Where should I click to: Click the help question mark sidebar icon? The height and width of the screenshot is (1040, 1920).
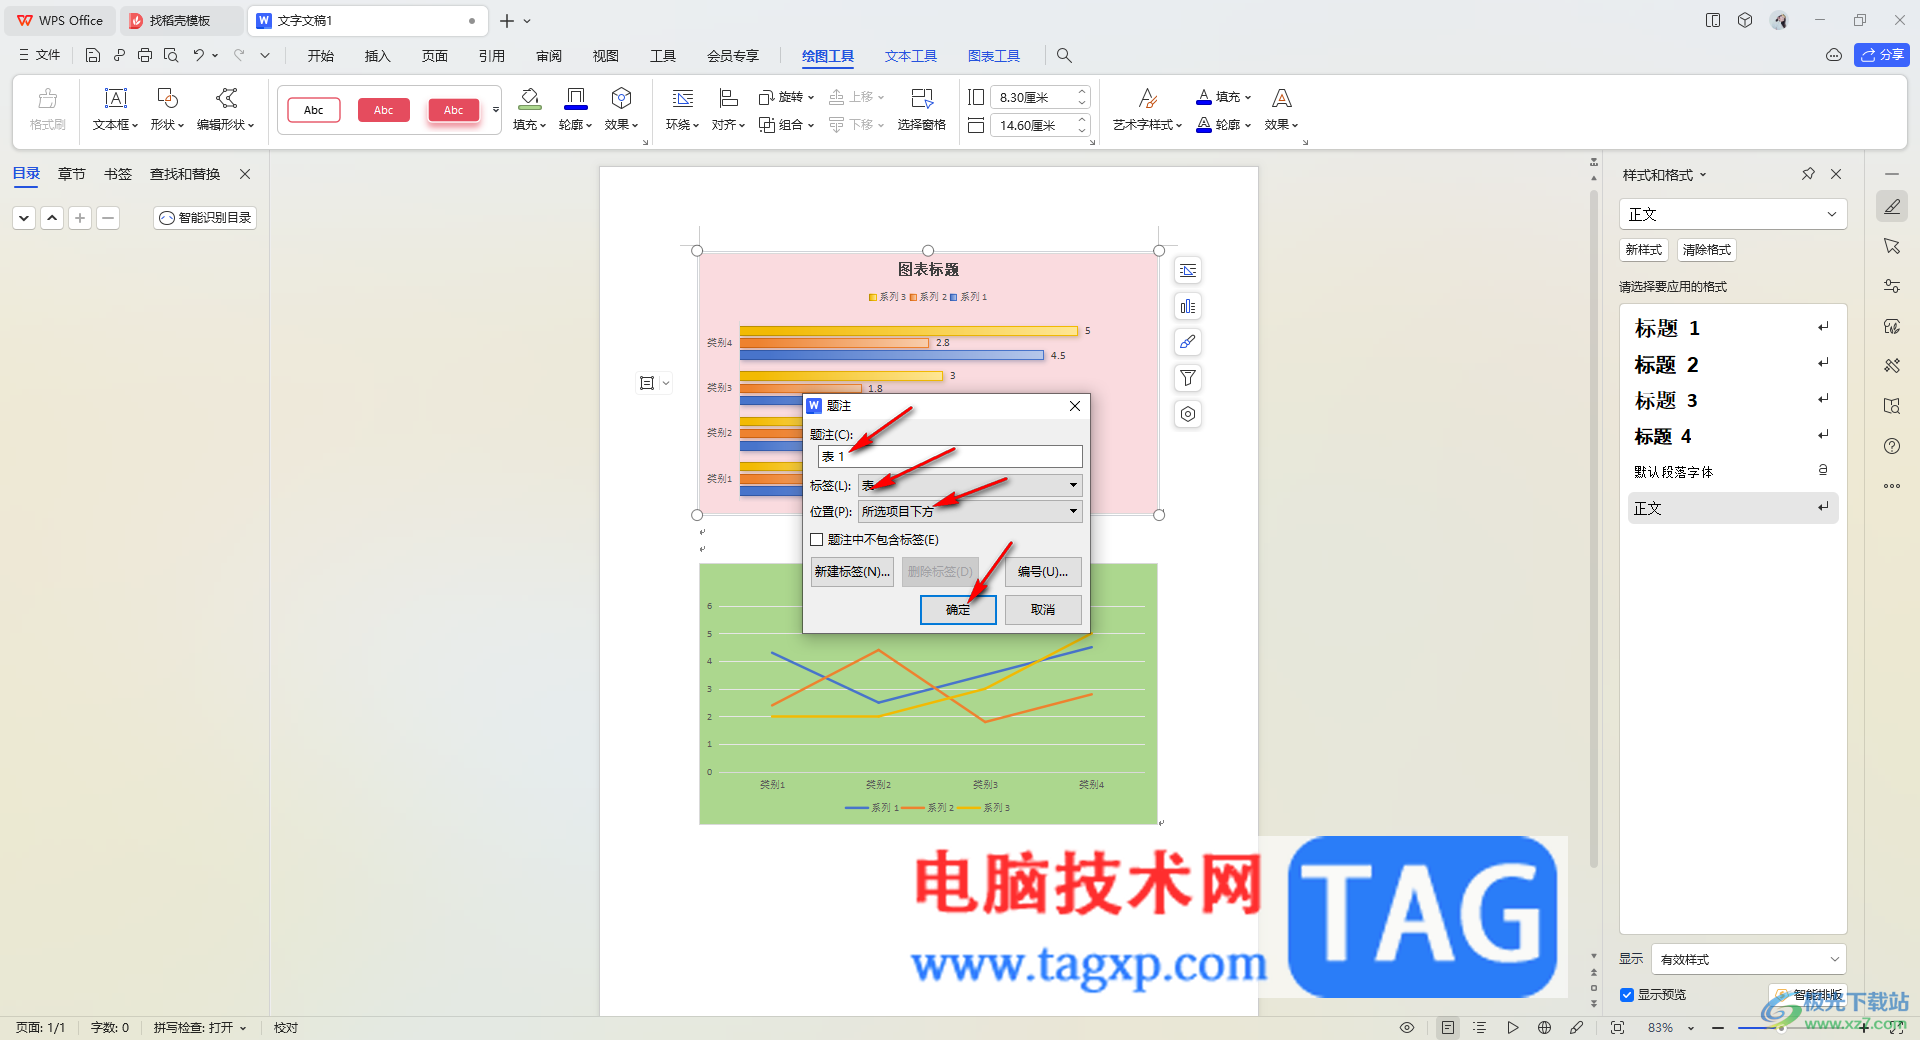click(1892, 446)
